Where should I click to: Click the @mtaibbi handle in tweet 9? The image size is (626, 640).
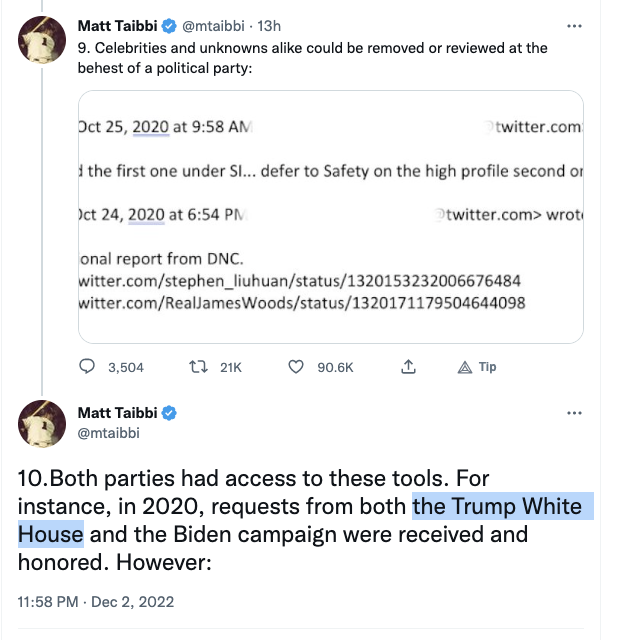tap(213, 26)
